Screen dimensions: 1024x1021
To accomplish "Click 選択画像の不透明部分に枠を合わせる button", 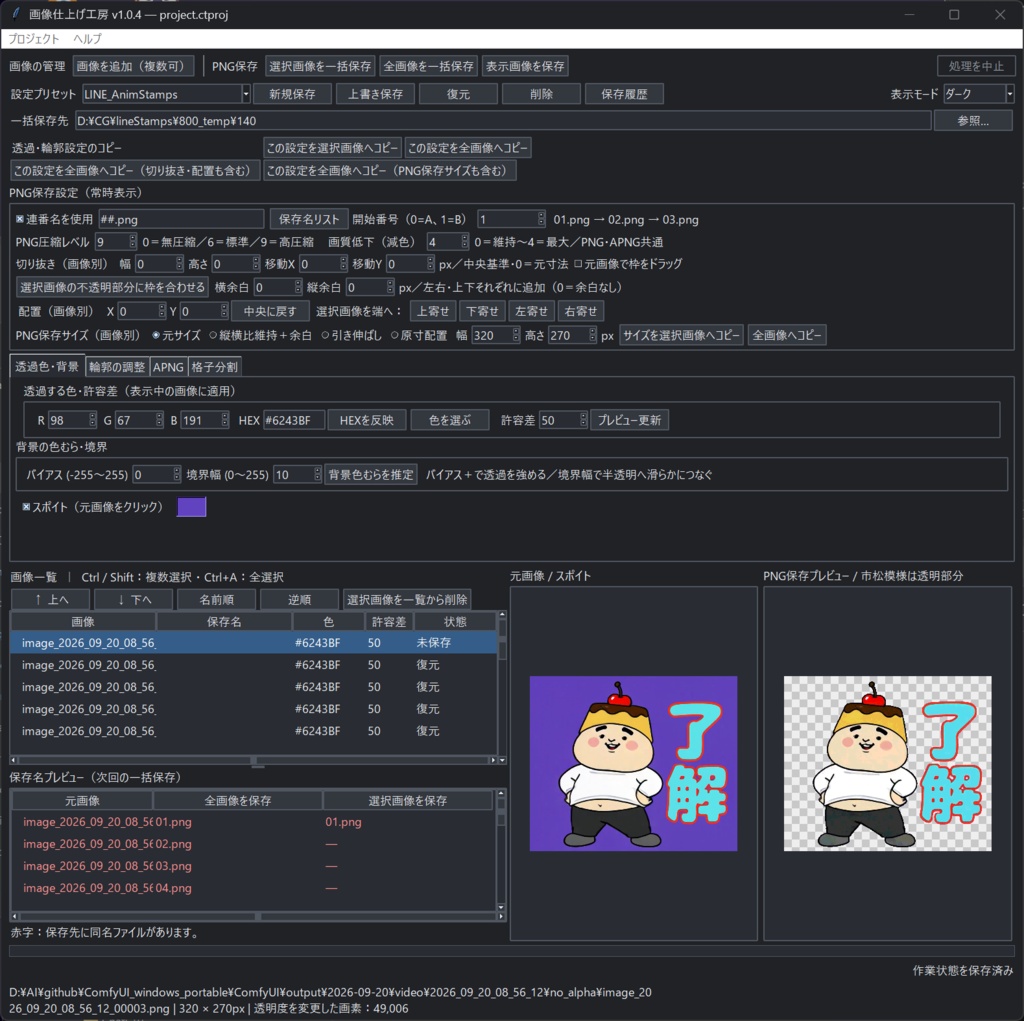I will coord(112,287).
